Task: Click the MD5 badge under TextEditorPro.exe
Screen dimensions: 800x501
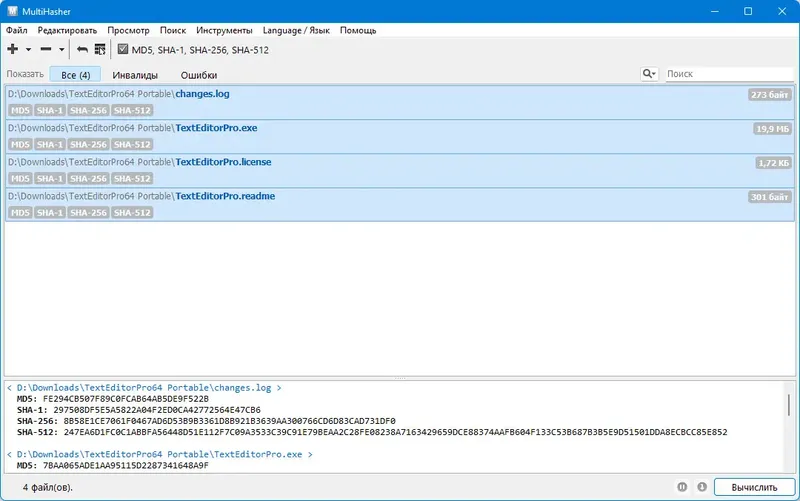Action: [20, 144]
